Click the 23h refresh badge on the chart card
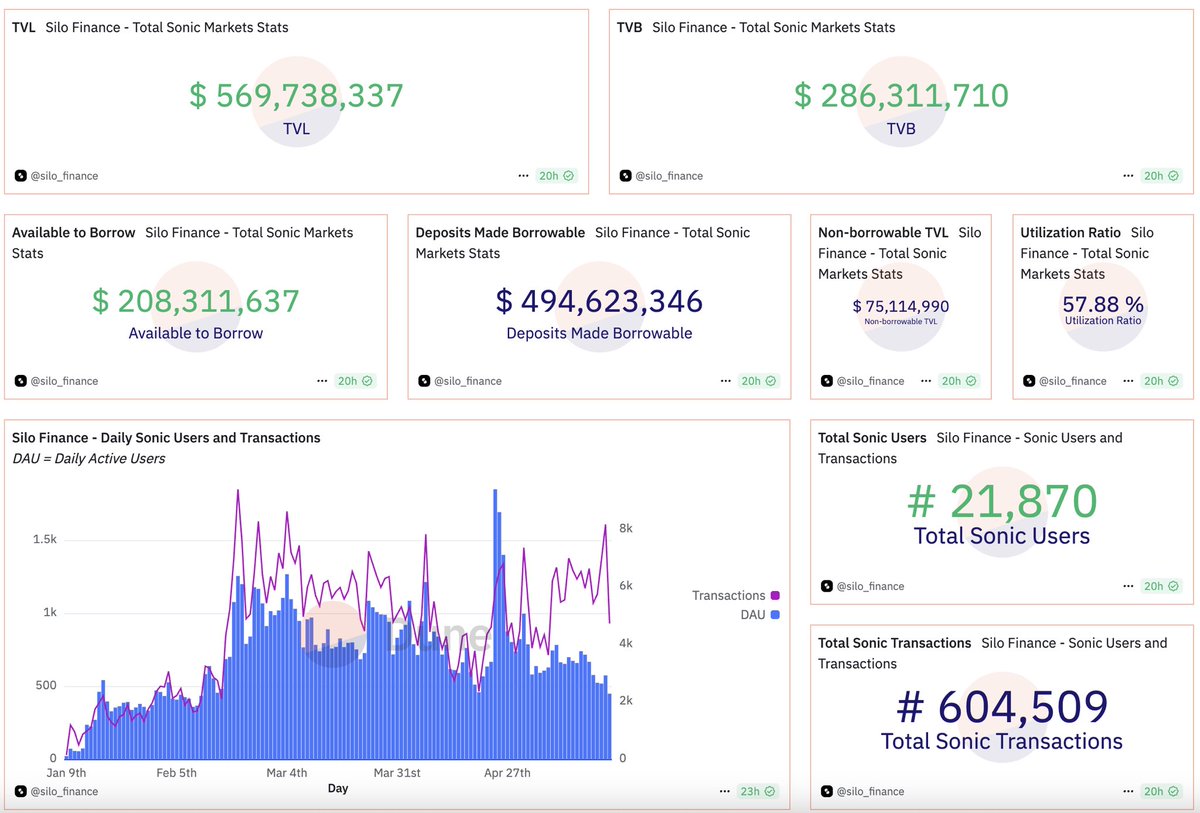Screen dimensions: 1200x813 point(758,790)
